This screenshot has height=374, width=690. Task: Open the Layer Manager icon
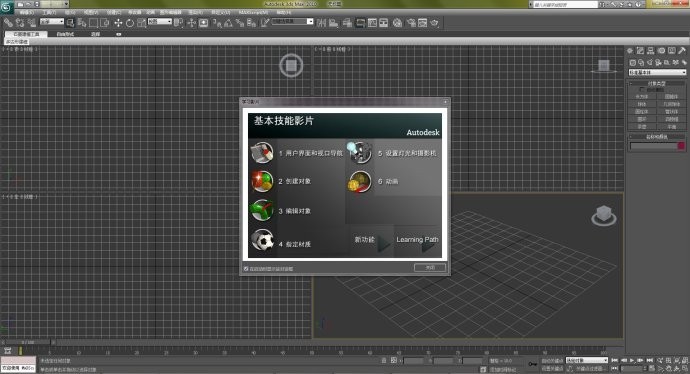coord(347,23)
